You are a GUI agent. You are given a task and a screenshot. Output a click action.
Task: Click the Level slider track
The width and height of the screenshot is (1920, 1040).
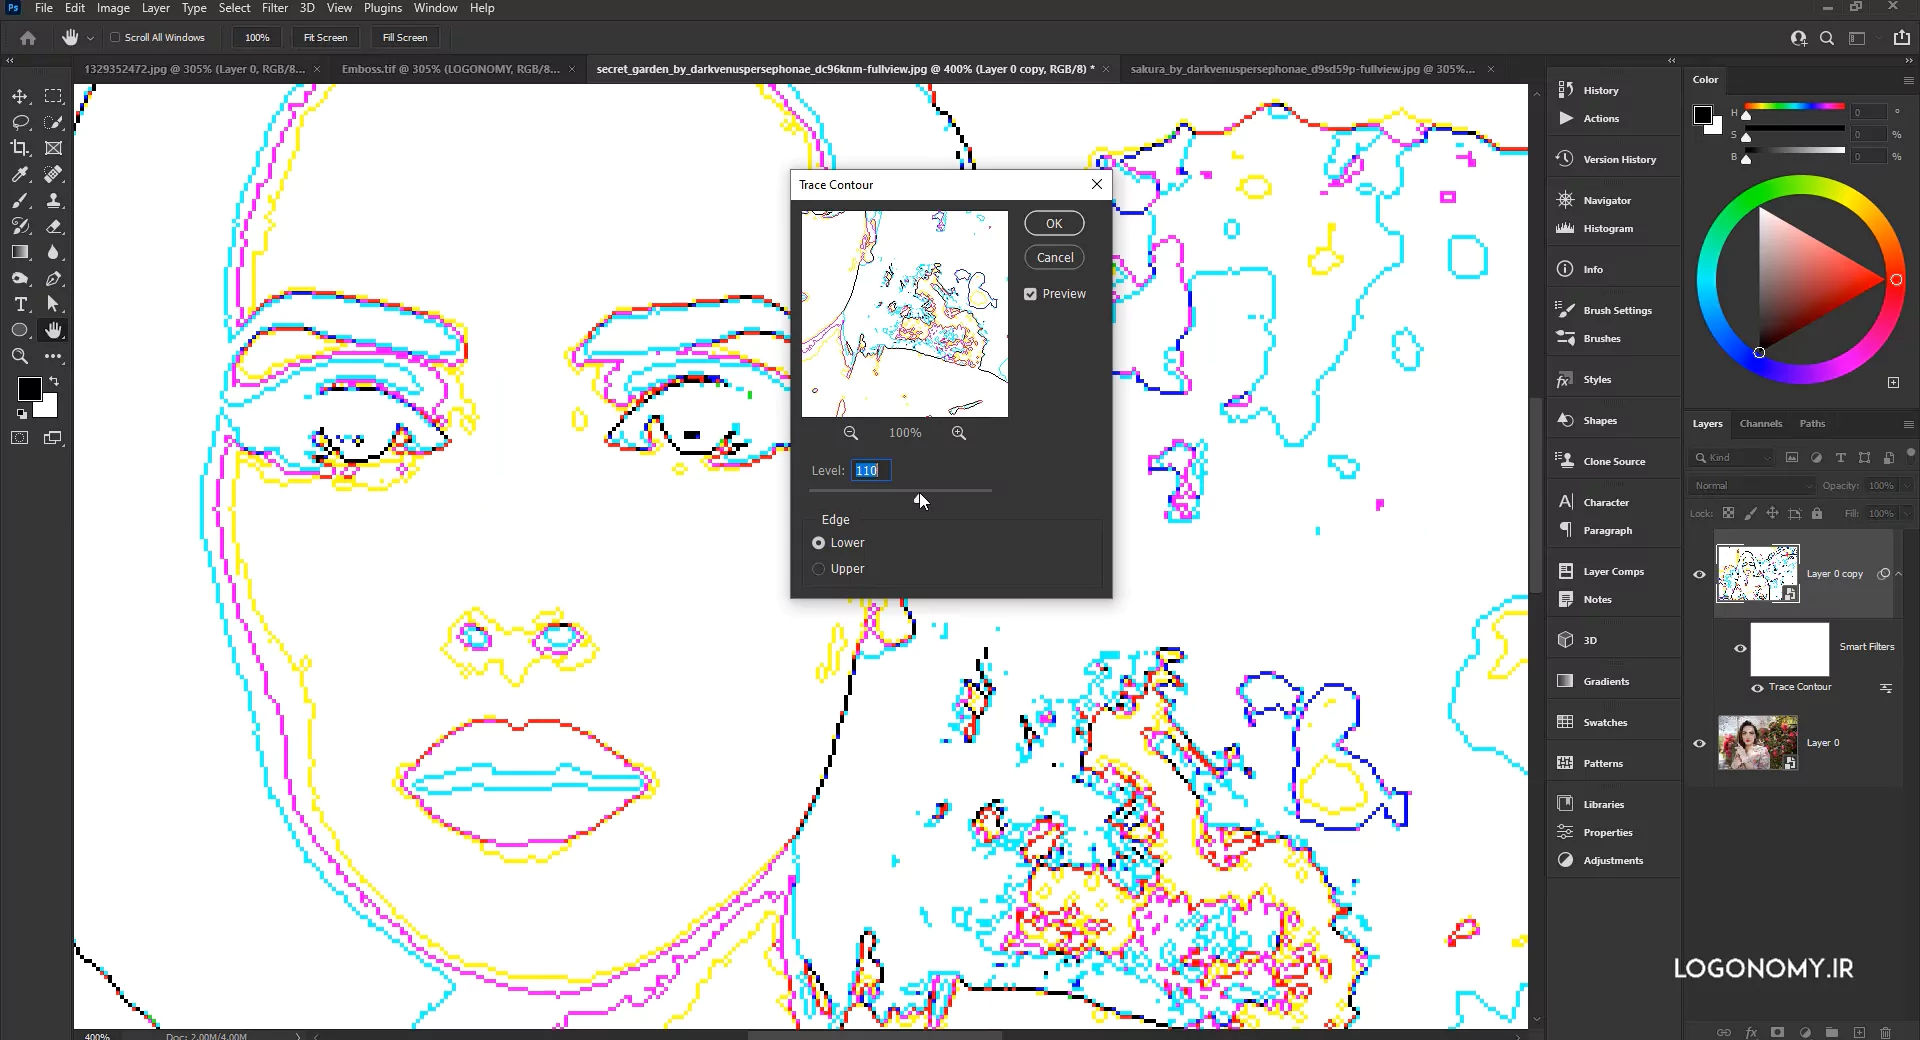(900, 491)
